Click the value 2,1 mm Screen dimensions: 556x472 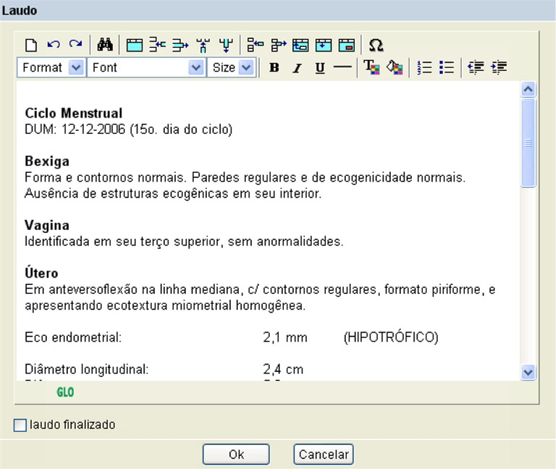tap(285, 338)
